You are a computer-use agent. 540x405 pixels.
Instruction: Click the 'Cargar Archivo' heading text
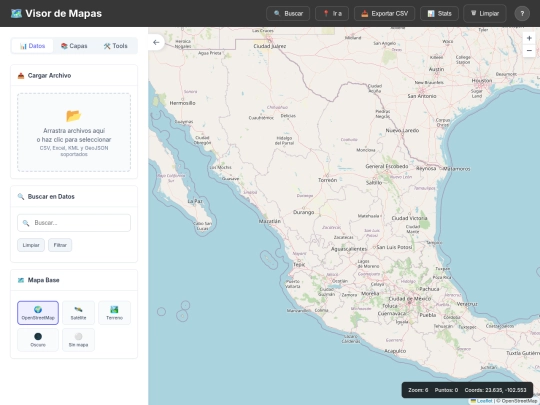49,76
